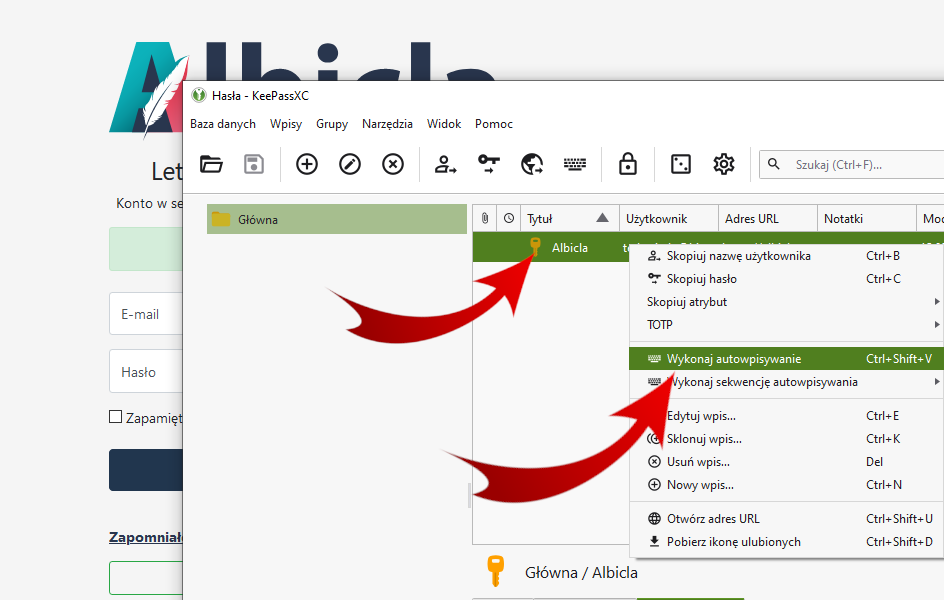The width and height of the screenshot is (944, 600).
Task: Lock database padlock icon
Action: 628,164
